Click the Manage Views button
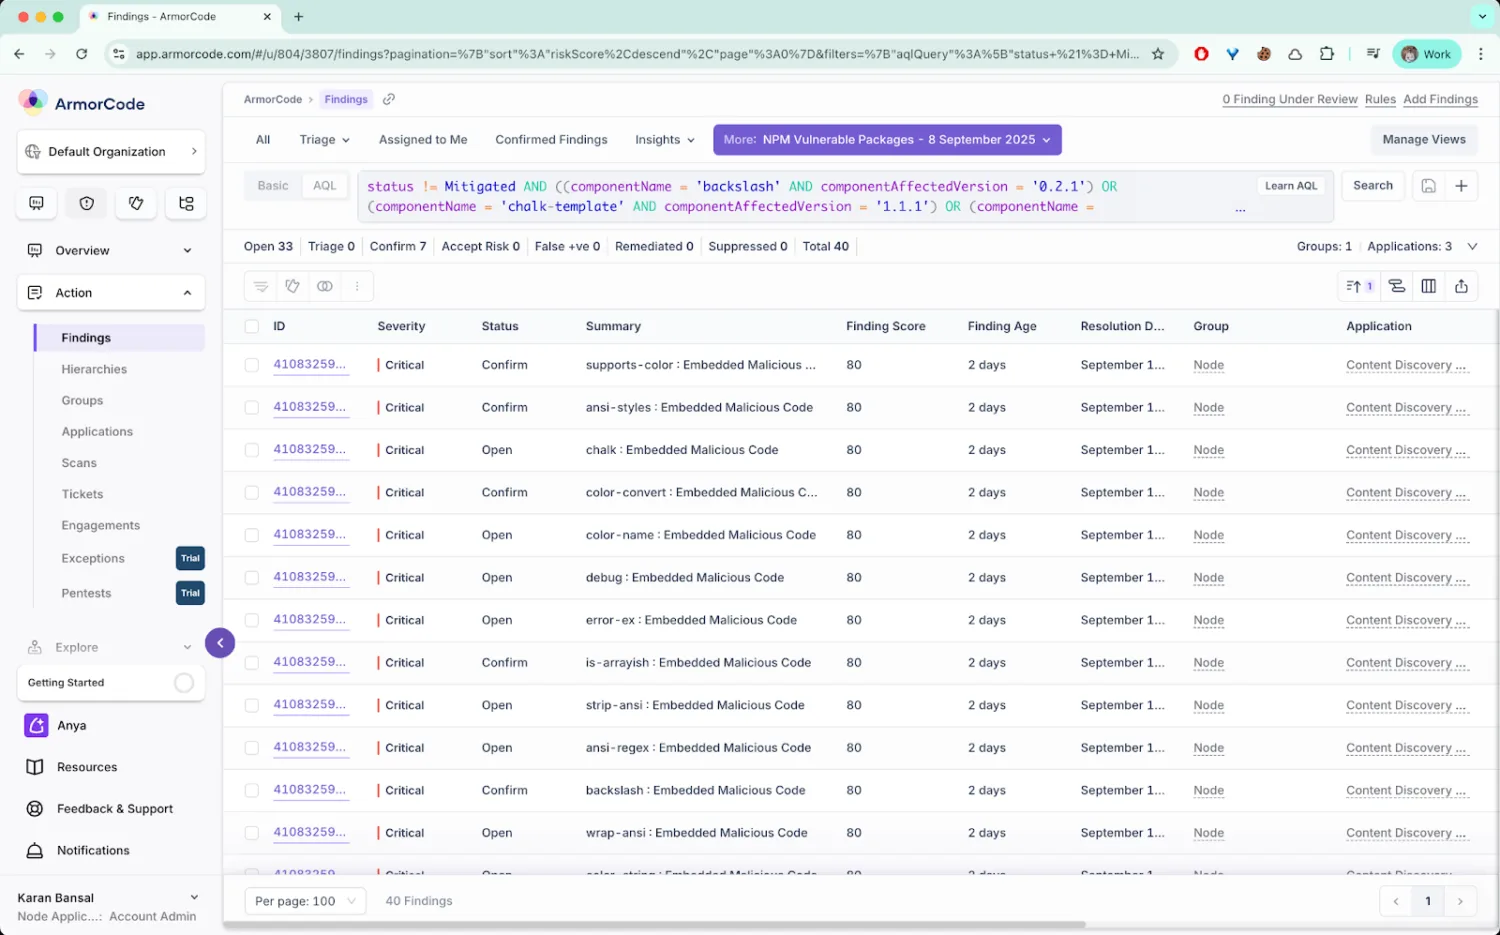1500x935 pixels. (1423, 140)
